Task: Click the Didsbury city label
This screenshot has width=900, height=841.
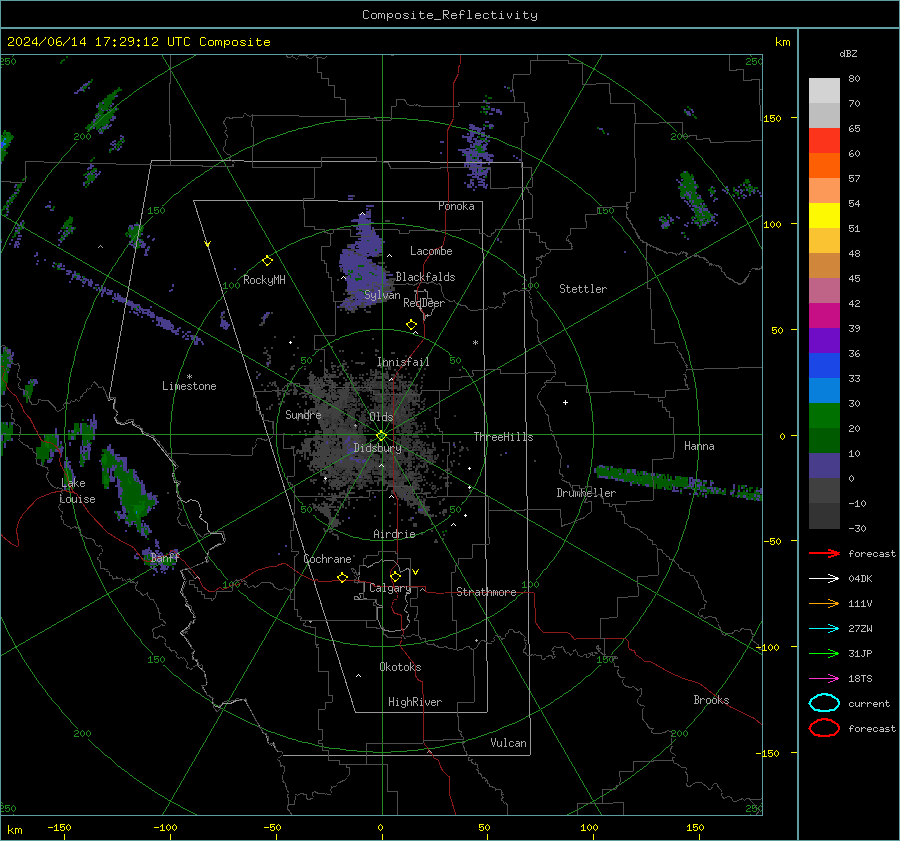Action: pyautogui.click(x=377, y=448)
